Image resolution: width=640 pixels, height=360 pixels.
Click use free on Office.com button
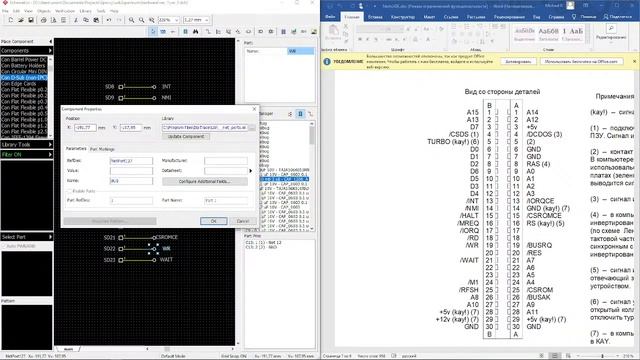click(581, 62)
